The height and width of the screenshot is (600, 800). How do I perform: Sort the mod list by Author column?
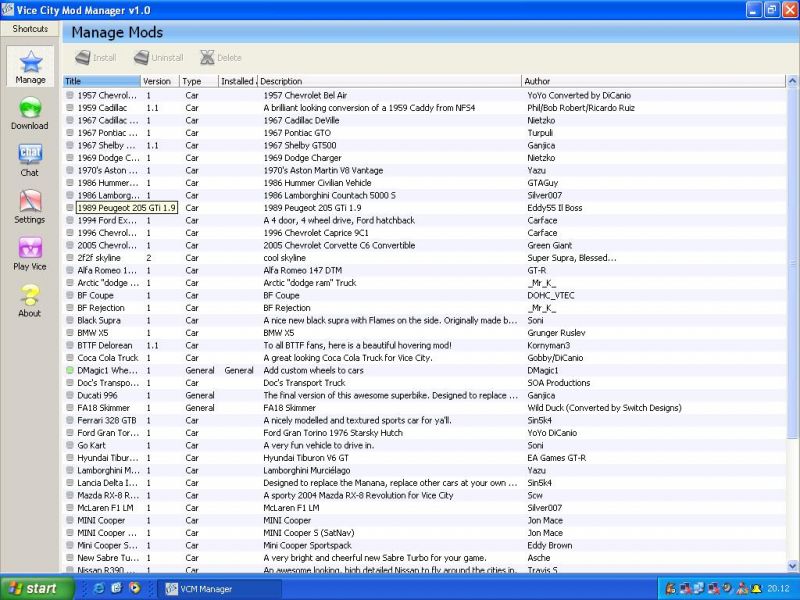(654, 81)
